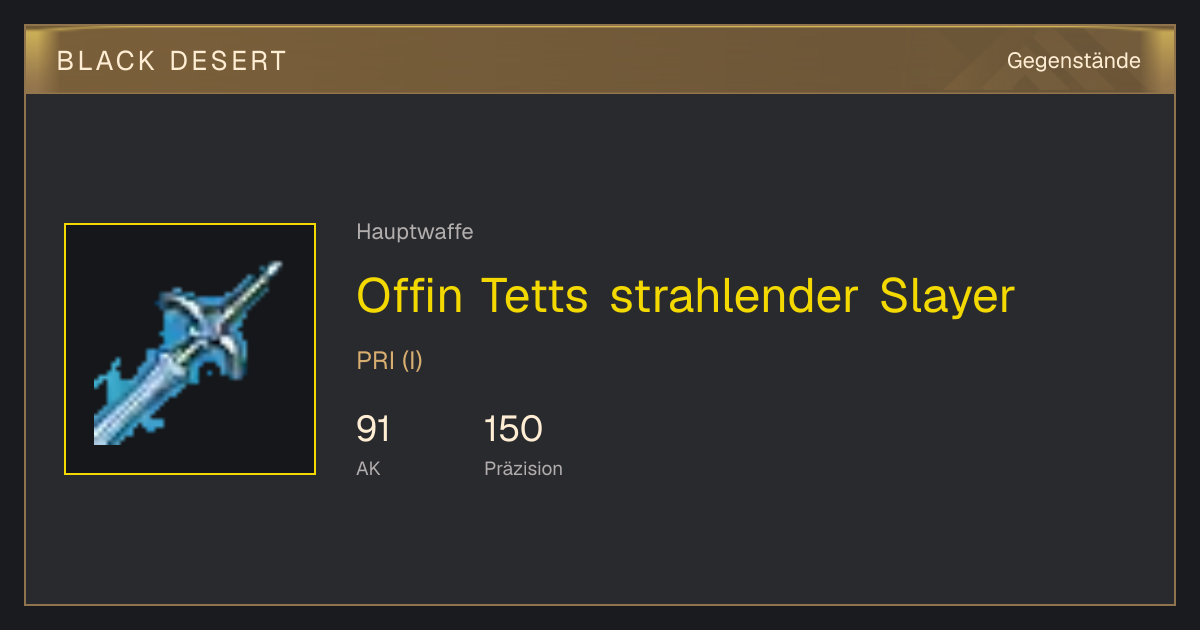Open the Offin Tetts strahlender Slayer title
Viewport: 1200px width, 630px height.
686,296
